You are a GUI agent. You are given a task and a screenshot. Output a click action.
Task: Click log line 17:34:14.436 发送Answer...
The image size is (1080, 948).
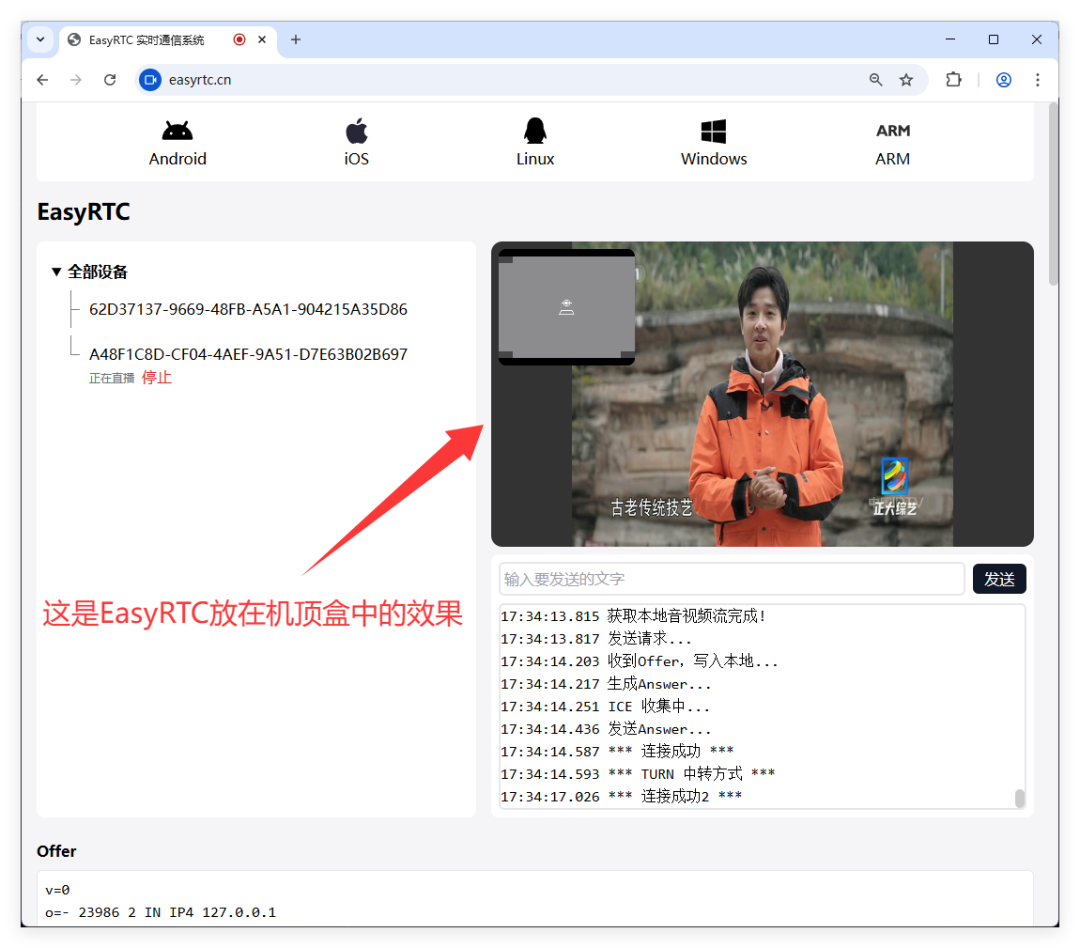click(x=605, y=729)
